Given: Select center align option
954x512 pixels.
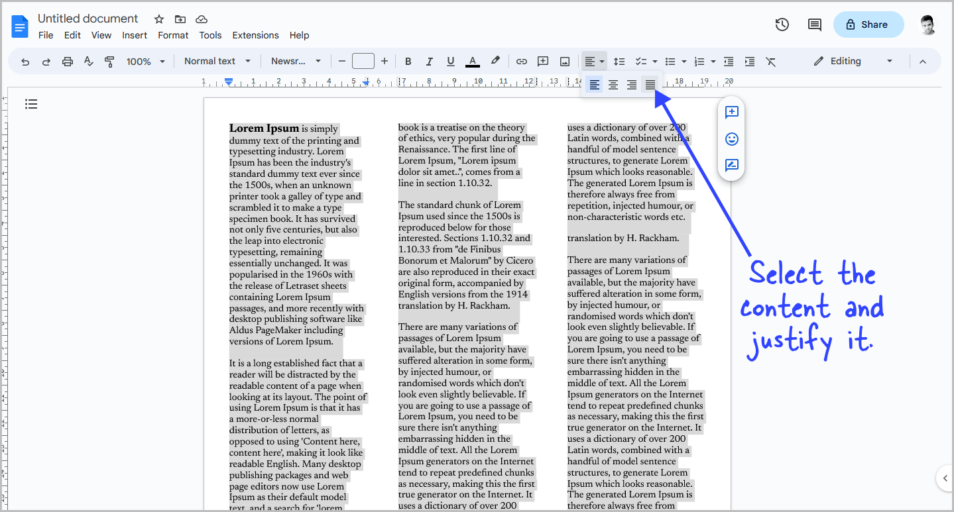Looking at the screenshot, I should tap(613, 85).
